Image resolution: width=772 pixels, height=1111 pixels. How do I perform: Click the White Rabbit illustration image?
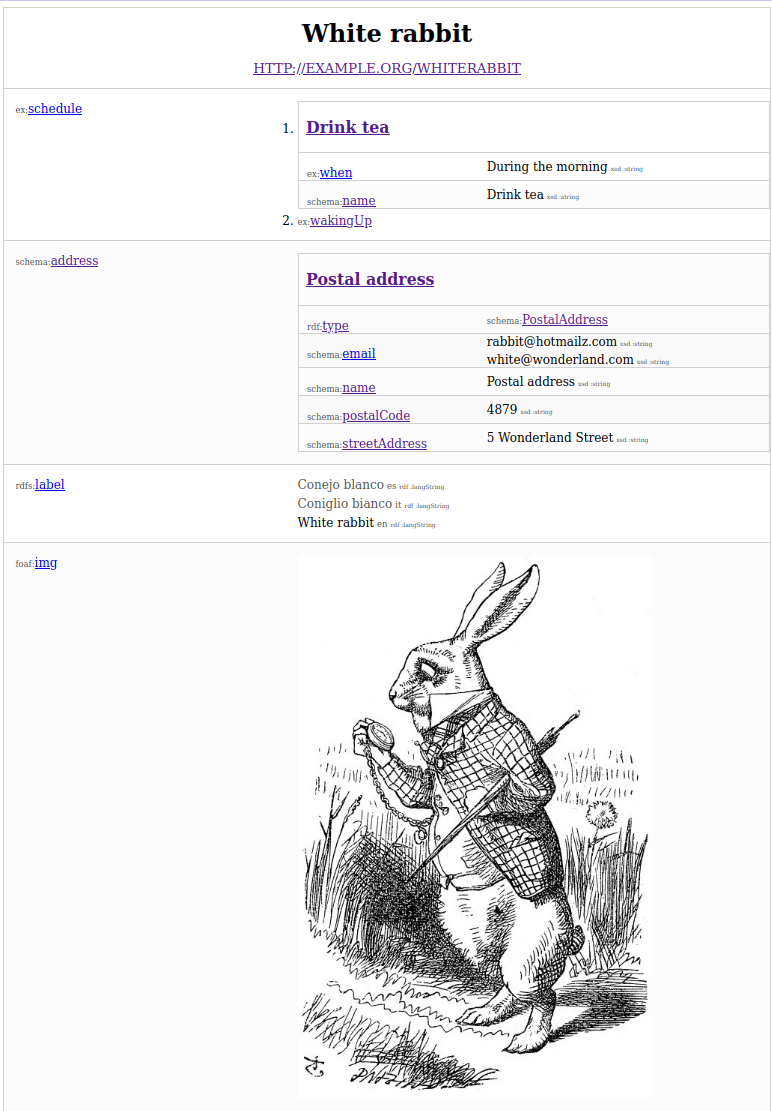point(475,825)
